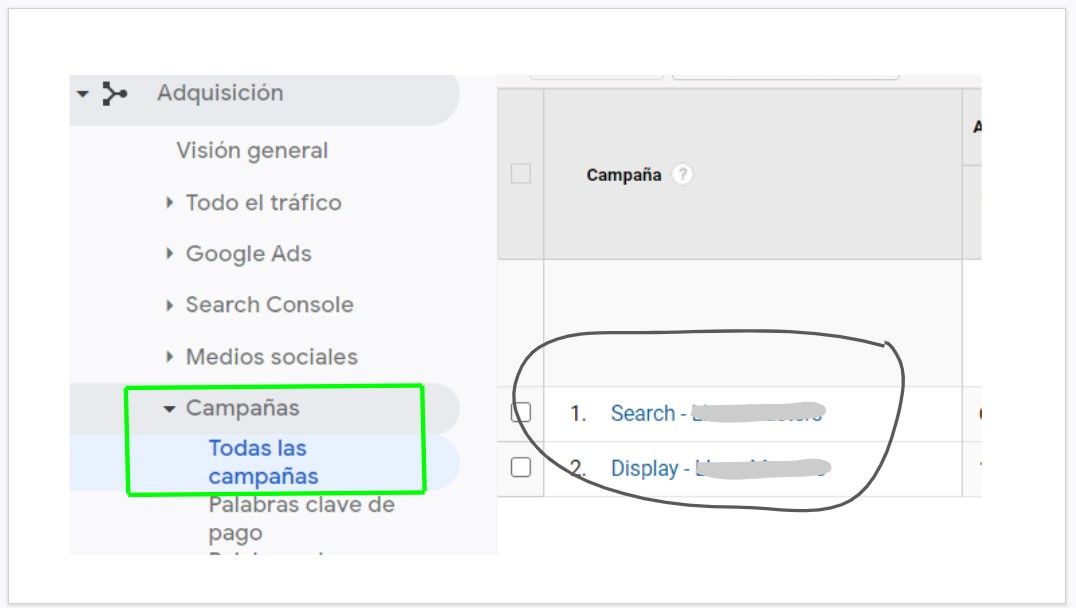Open Campañas from the navigation menu
The height and width of the screenshot is (608, 1076).
[244, 408]
